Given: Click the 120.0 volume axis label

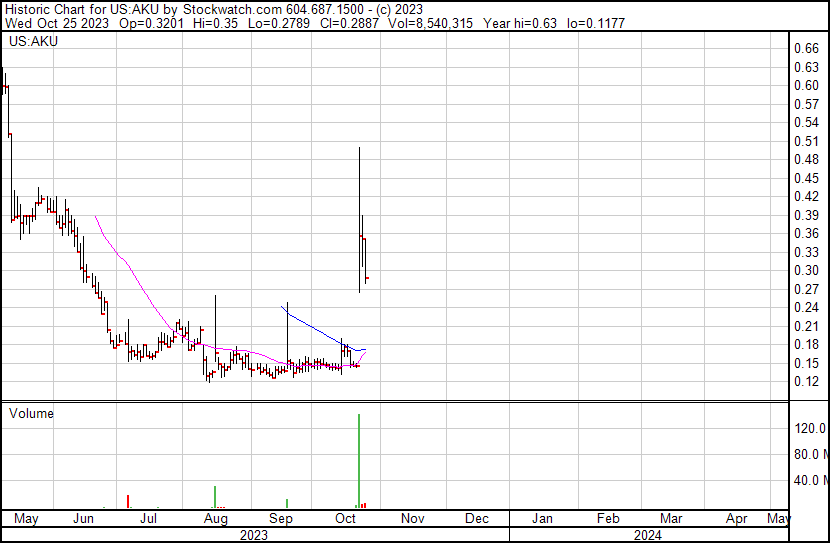Looking at the screenshot, I should [x=809, y=428].
